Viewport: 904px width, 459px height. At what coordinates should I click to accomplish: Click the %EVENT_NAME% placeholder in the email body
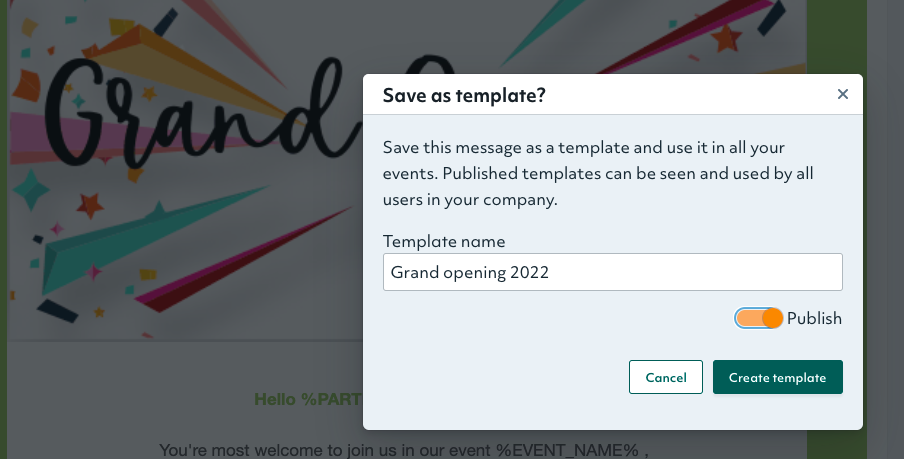pyautogui.click(x=567, y=450)
